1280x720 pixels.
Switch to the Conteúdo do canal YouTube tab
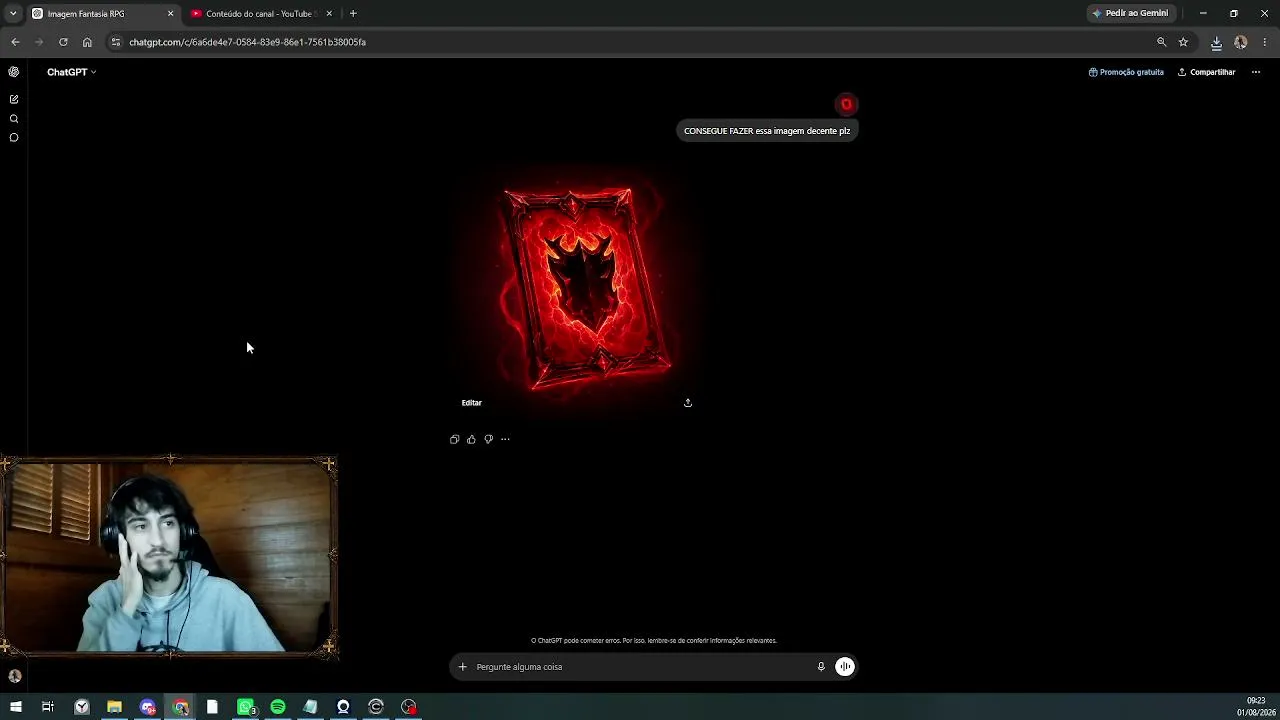262,14
